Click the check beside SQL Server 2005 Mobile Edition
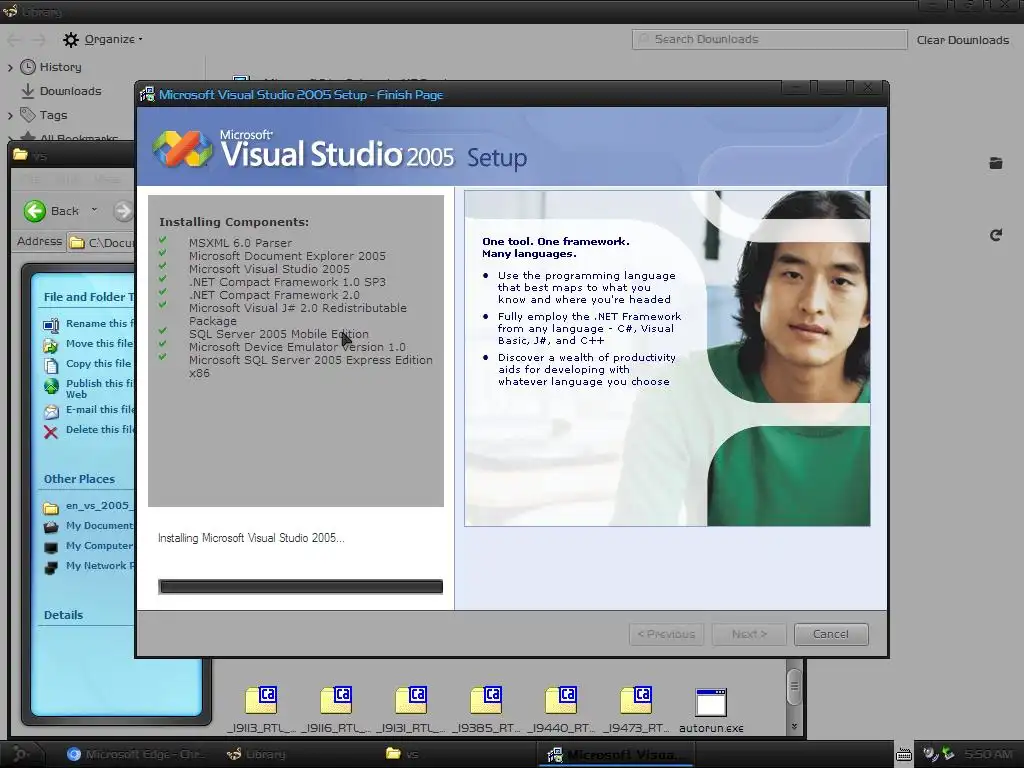The height and width of the screenshot is (768, 1024). (163, 331)
